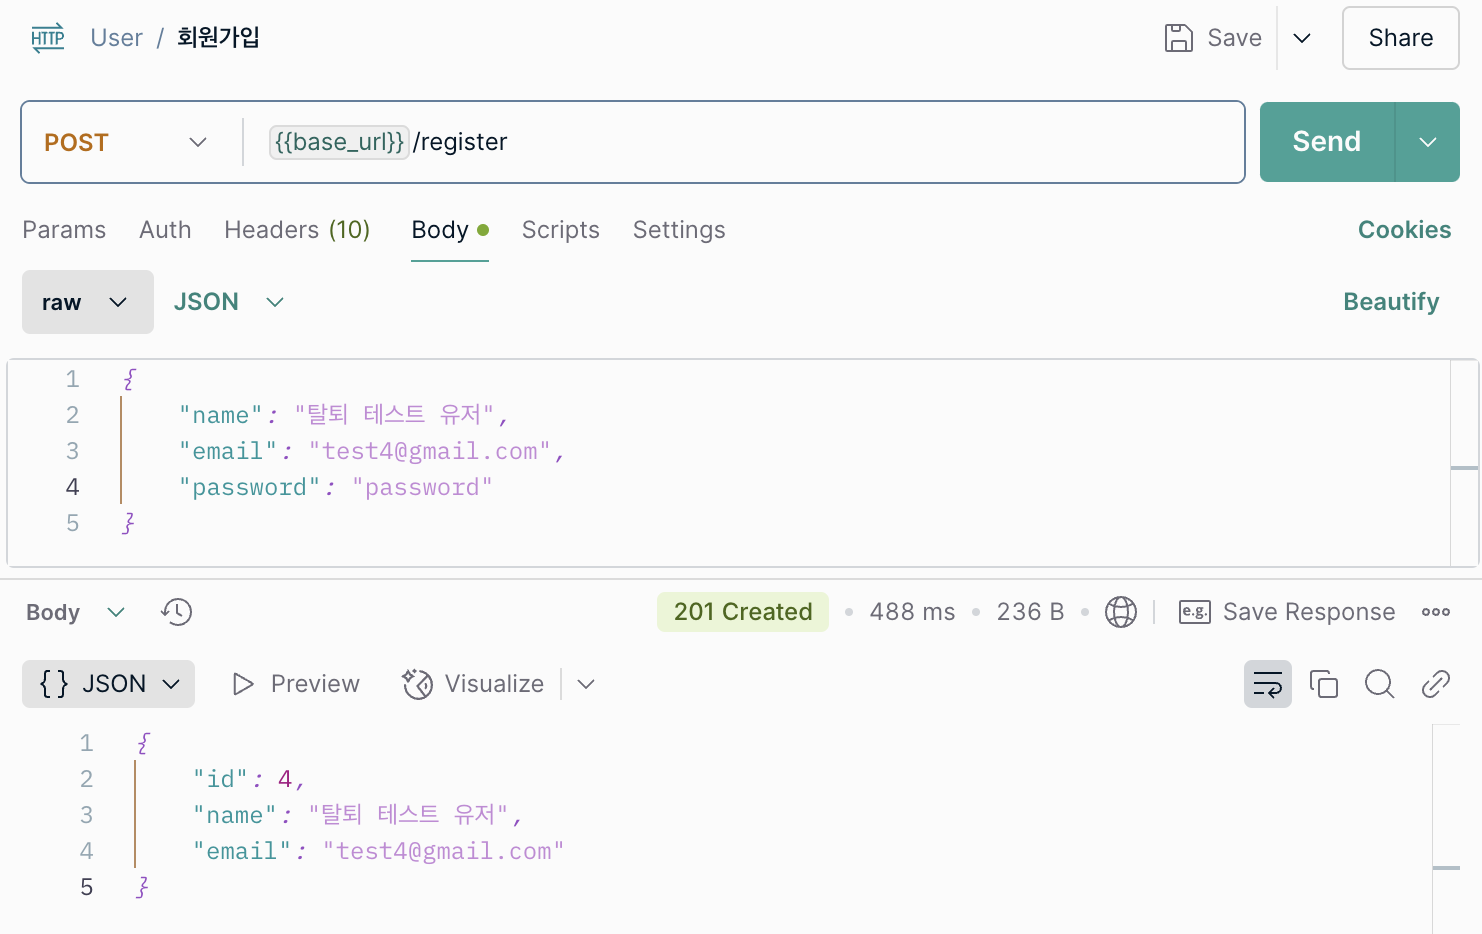Open the Settings tab

pyautogui.click(x=679, y=230)
